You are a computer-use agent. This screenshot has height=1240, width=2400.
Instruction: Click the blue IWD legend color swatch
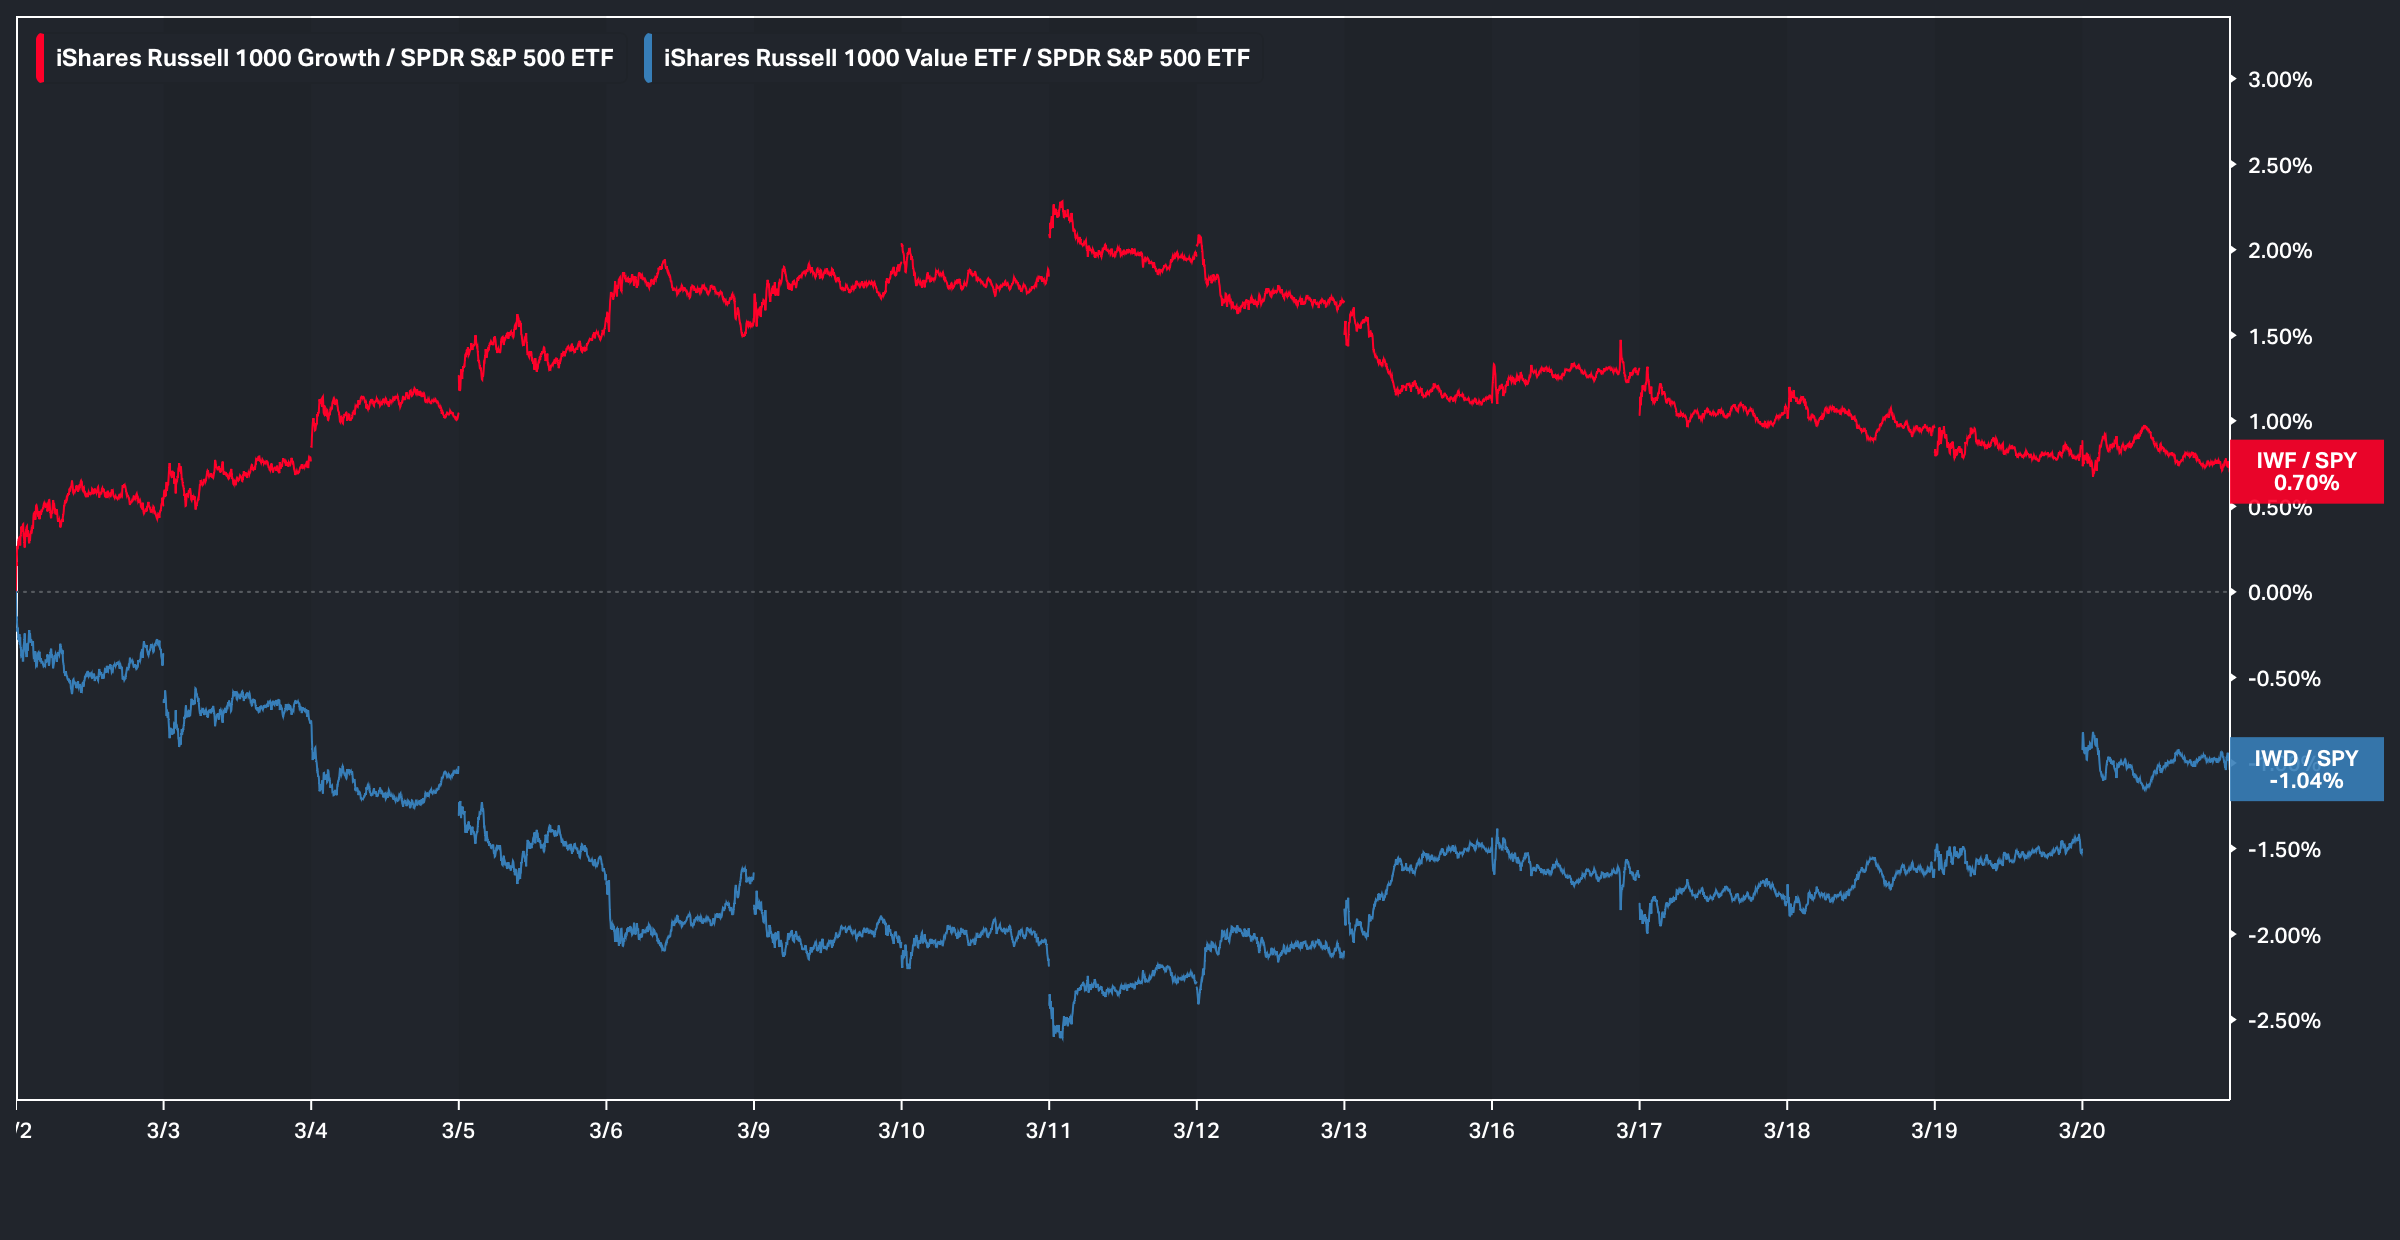pyautogui.click(x=648, y=58)
